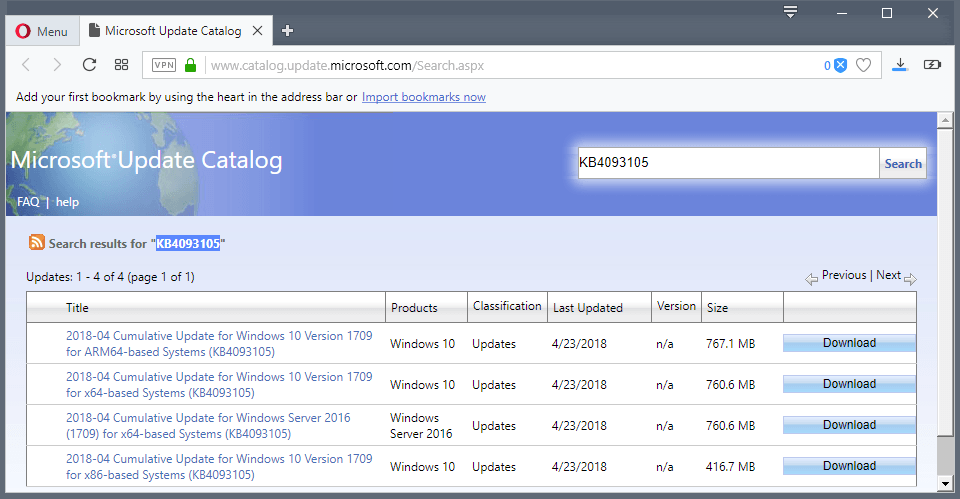Open the Speed Dial grid icon
The width and height of the screenshot is (960, 499).
121,65
